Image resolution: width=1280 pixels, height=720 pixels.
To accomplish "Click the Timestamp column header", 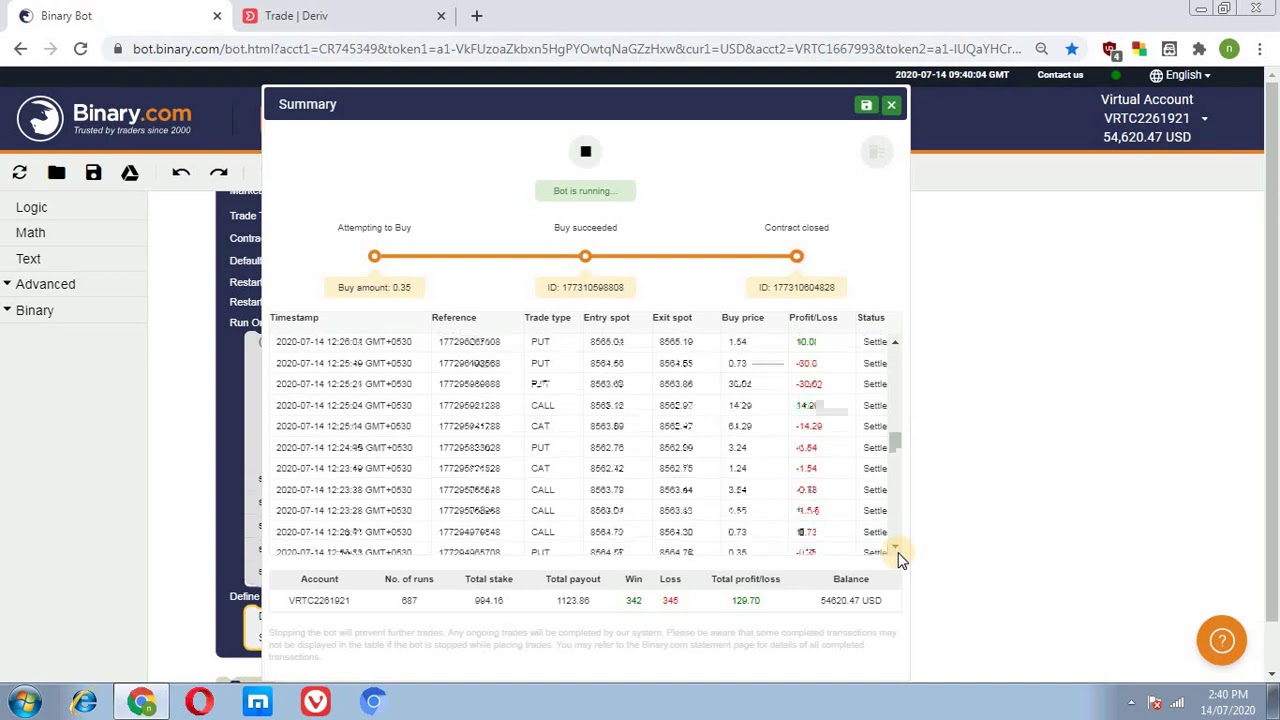I will pyautogui.click(x=294, y=318).
